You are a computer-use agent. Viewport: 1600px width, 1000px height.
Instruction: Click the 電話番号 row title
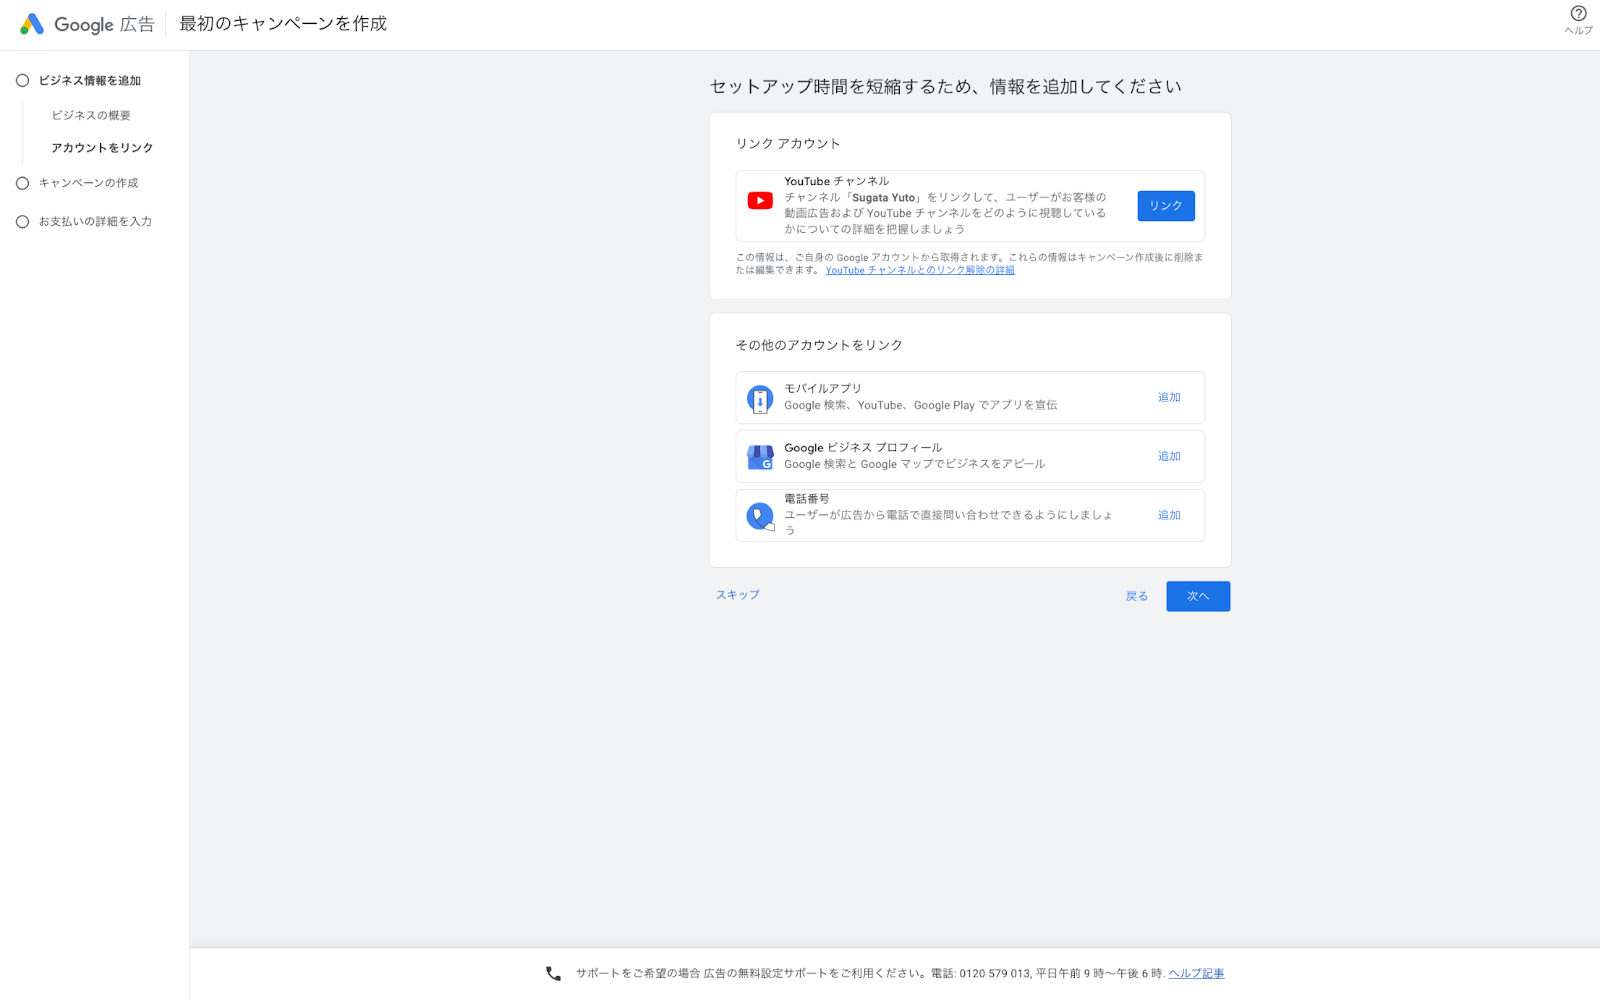[806, 498]
